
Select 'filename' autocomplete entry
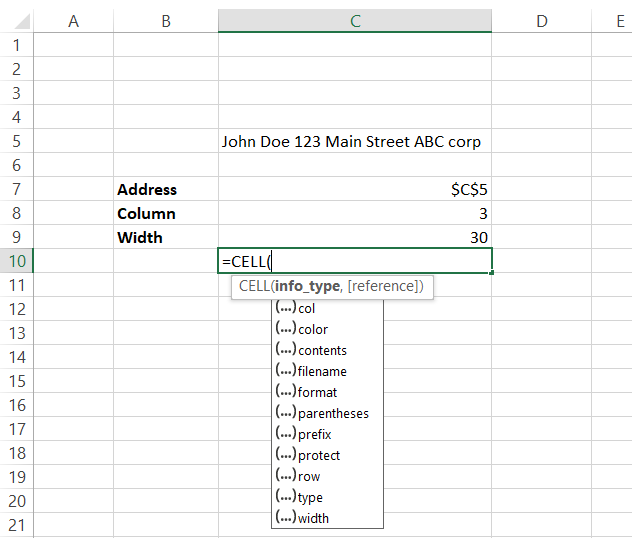point(322,371)
